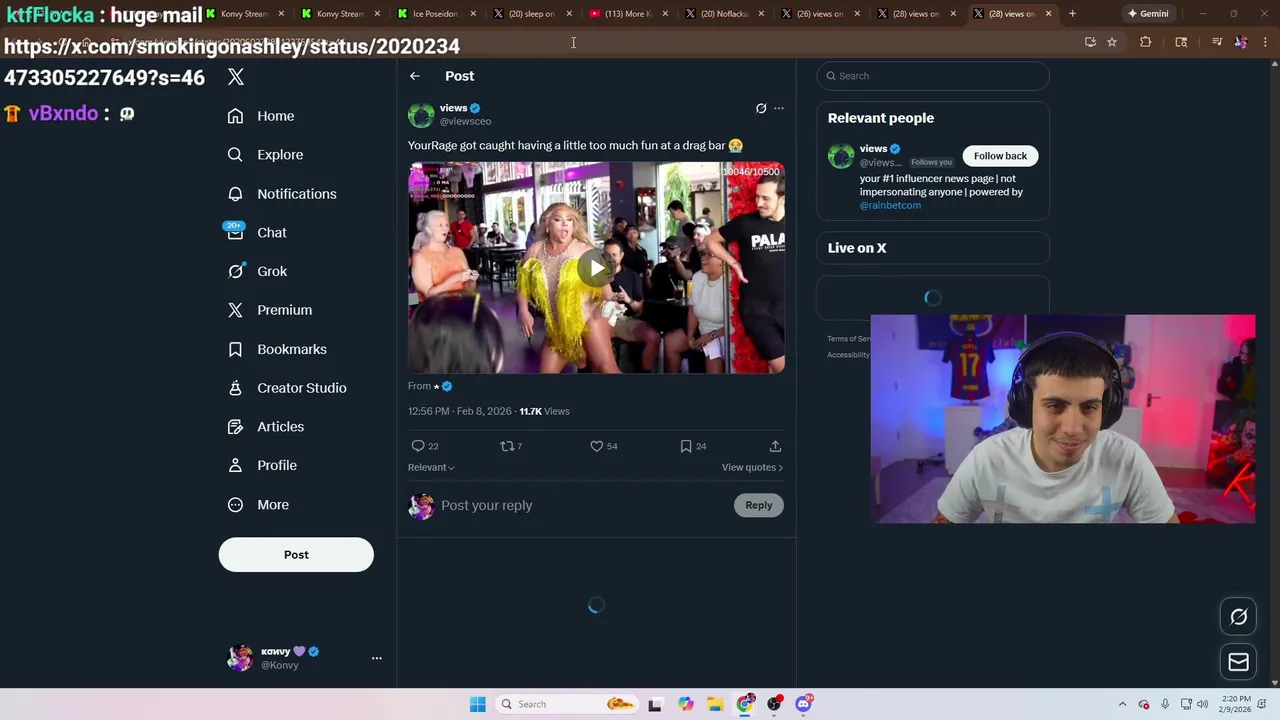Open Premium in the sidebar
1280x720 pixels.
[x=270, y=310]
